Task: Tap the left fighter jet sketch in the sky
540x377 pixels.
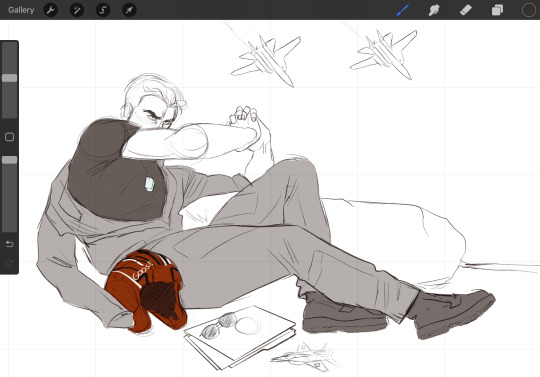Action: 267,60
